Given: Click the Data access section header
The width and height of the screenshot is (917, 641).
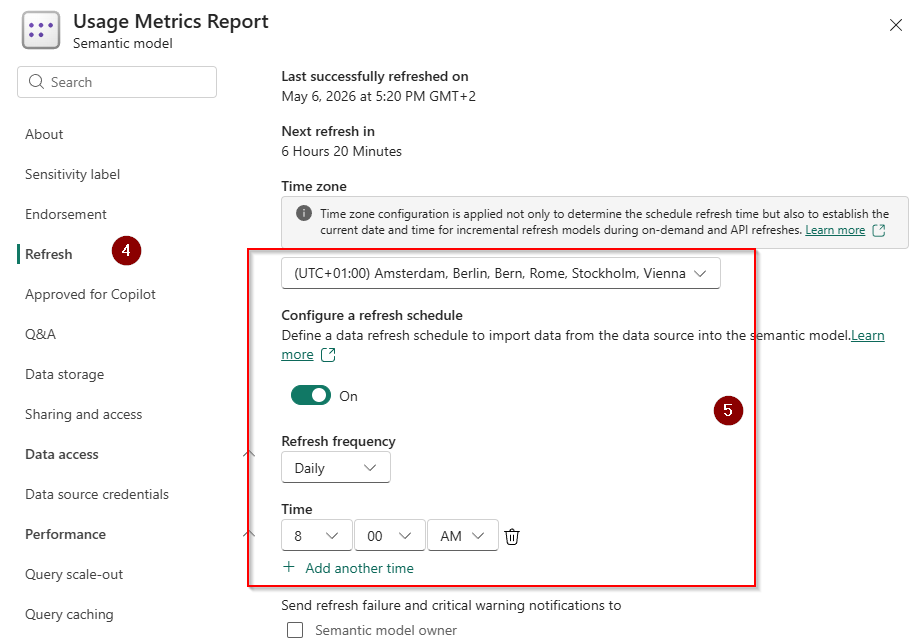Looking at the screenshot, I should pos(62,454).
